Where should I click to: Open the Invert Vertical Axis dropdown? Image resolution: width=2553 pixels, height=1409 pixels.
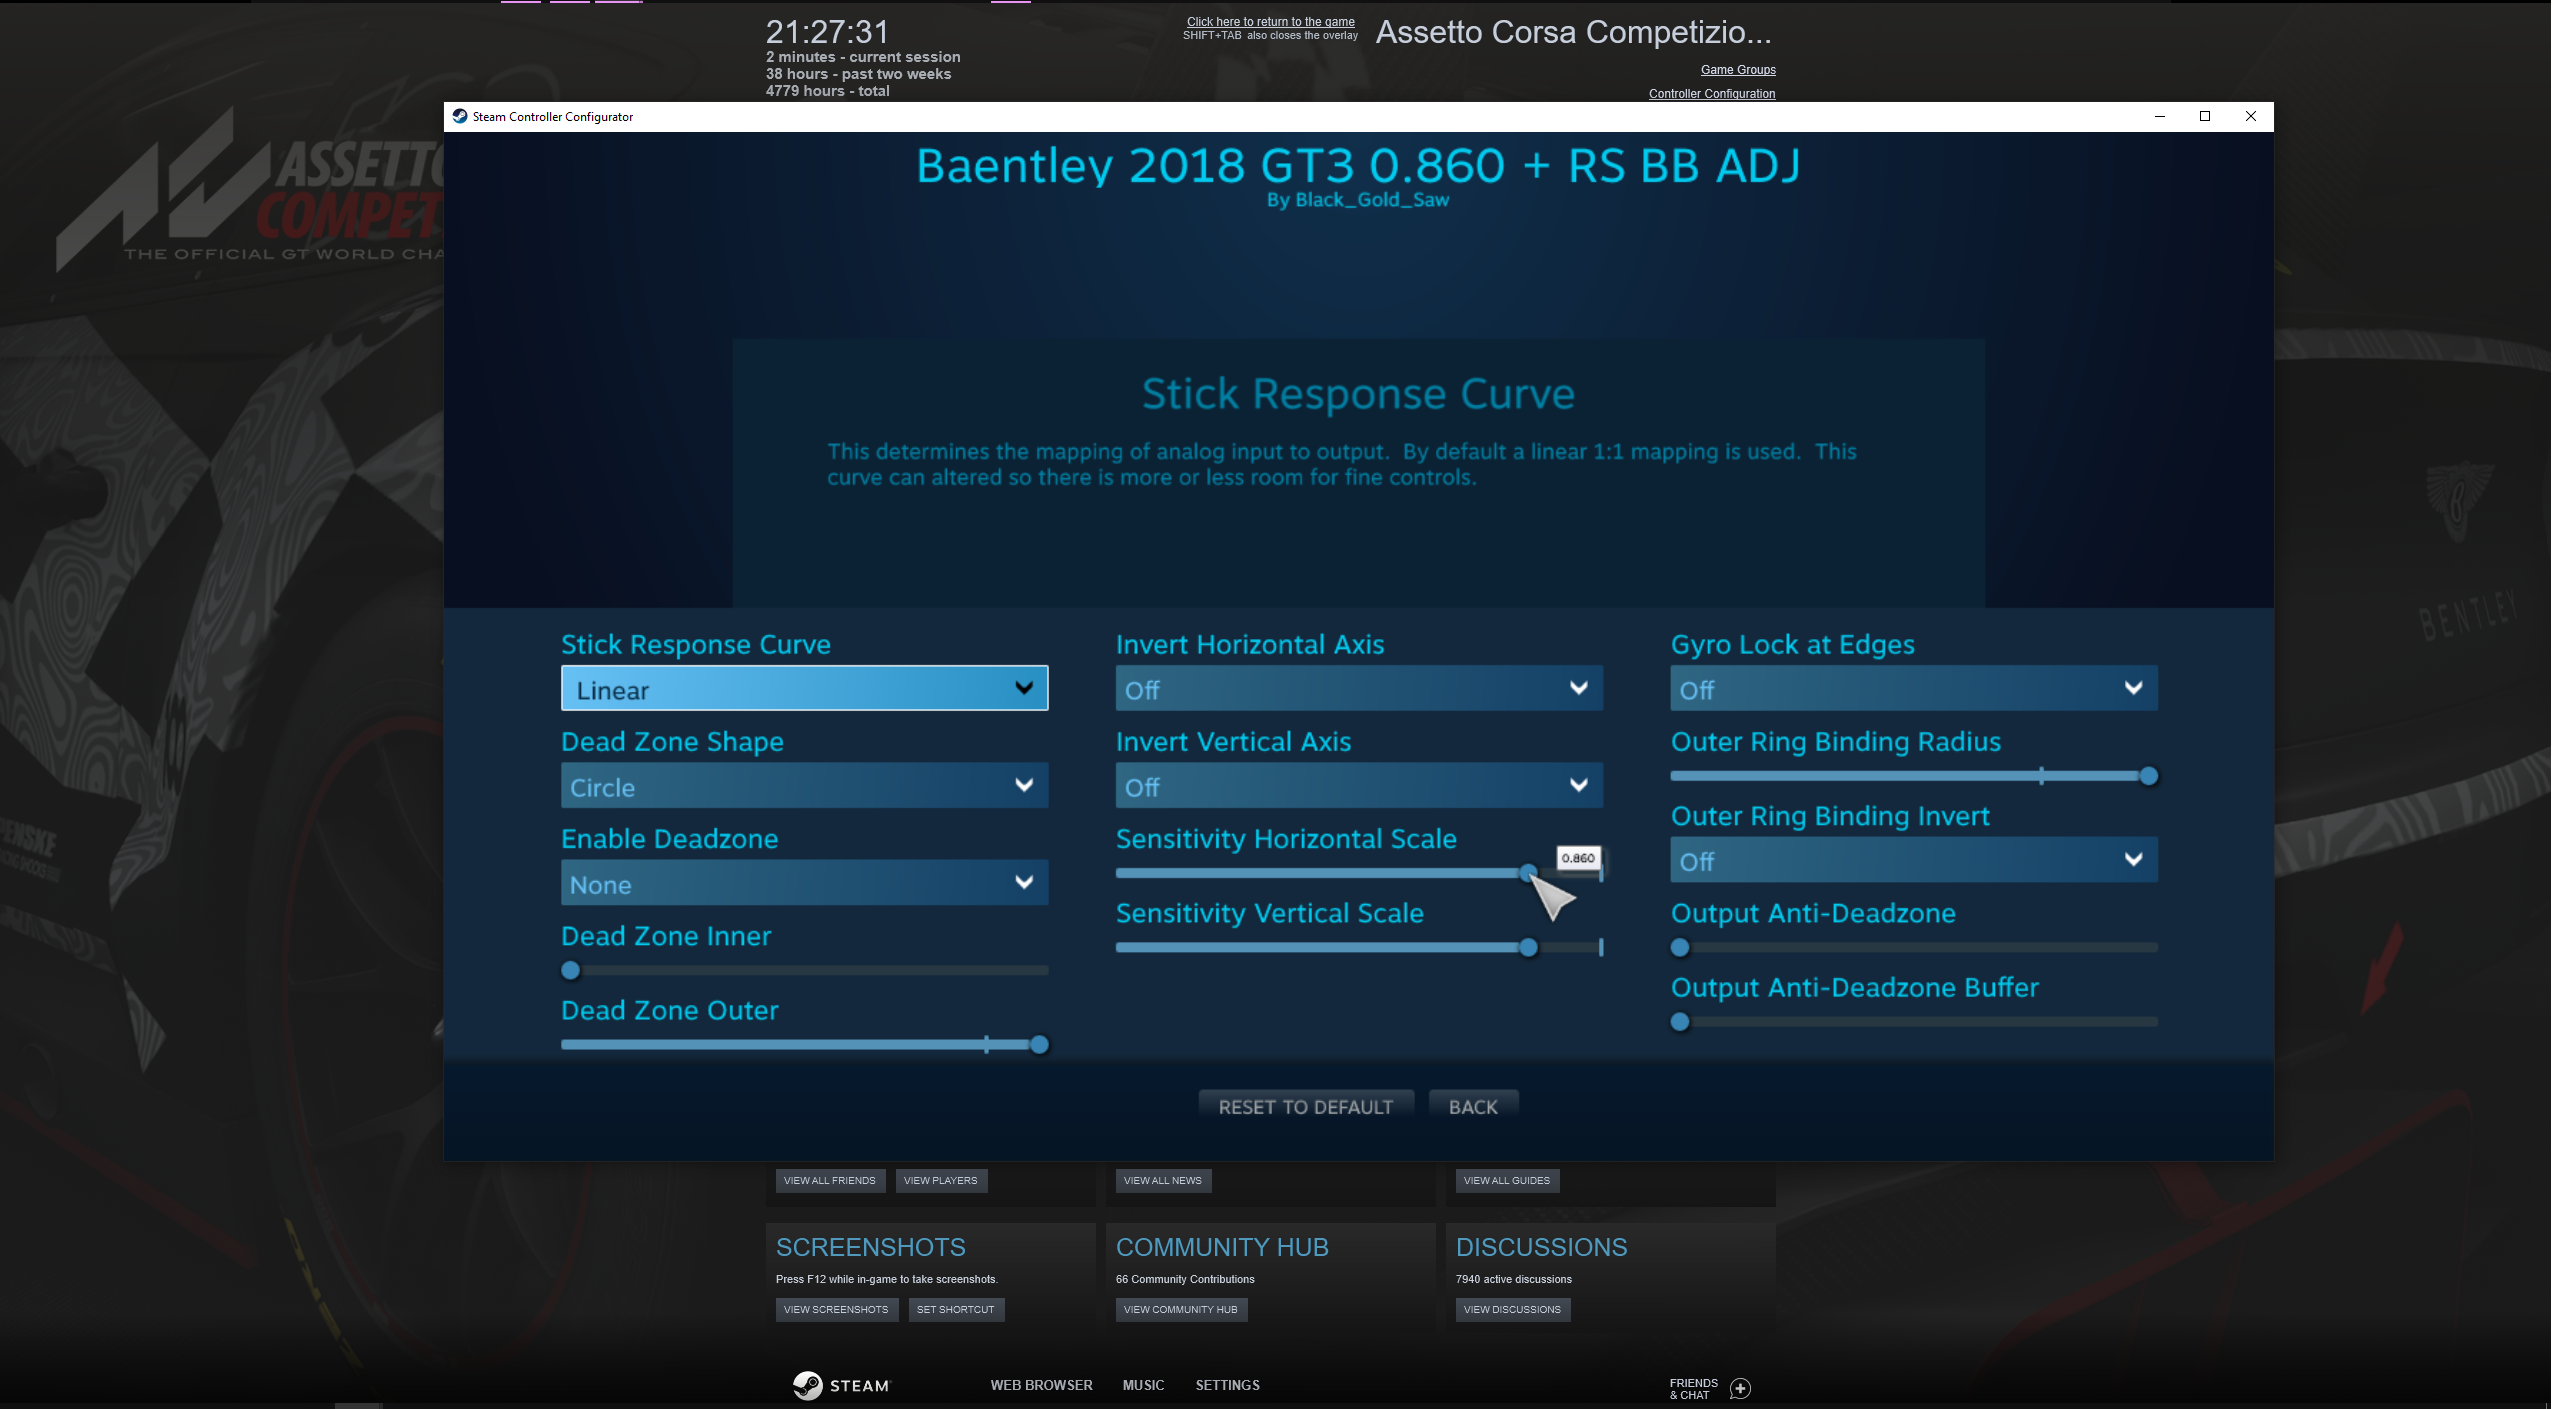[1359, 786]
